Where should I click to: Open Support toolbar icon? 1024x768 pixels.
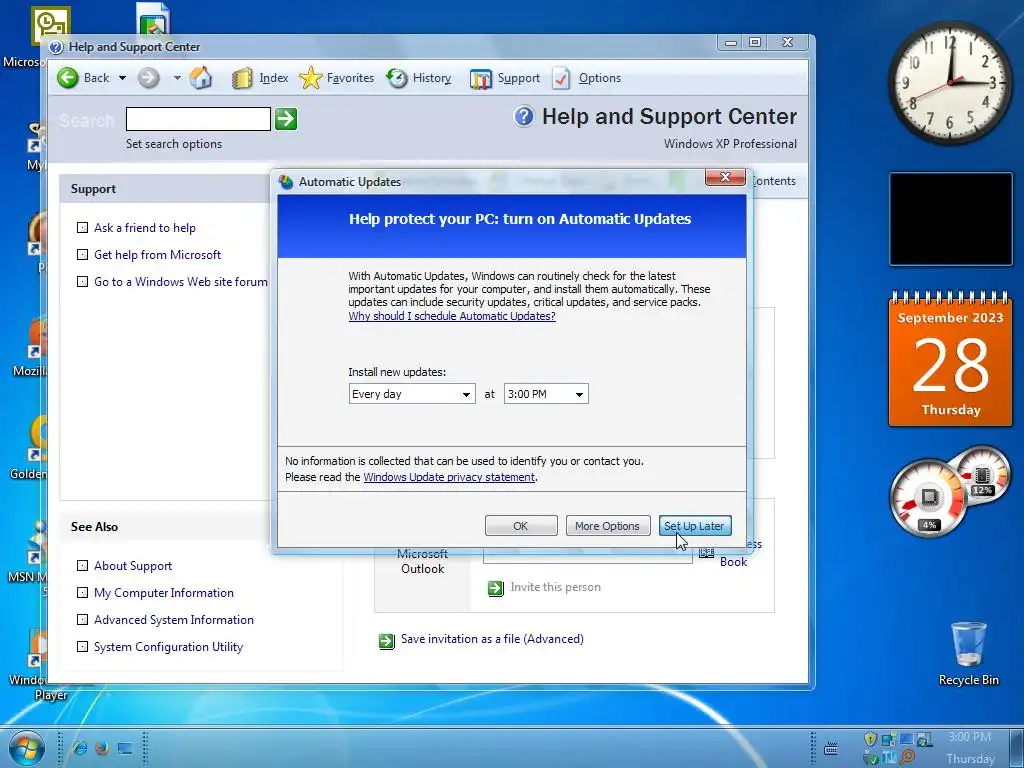coord(481,79)
